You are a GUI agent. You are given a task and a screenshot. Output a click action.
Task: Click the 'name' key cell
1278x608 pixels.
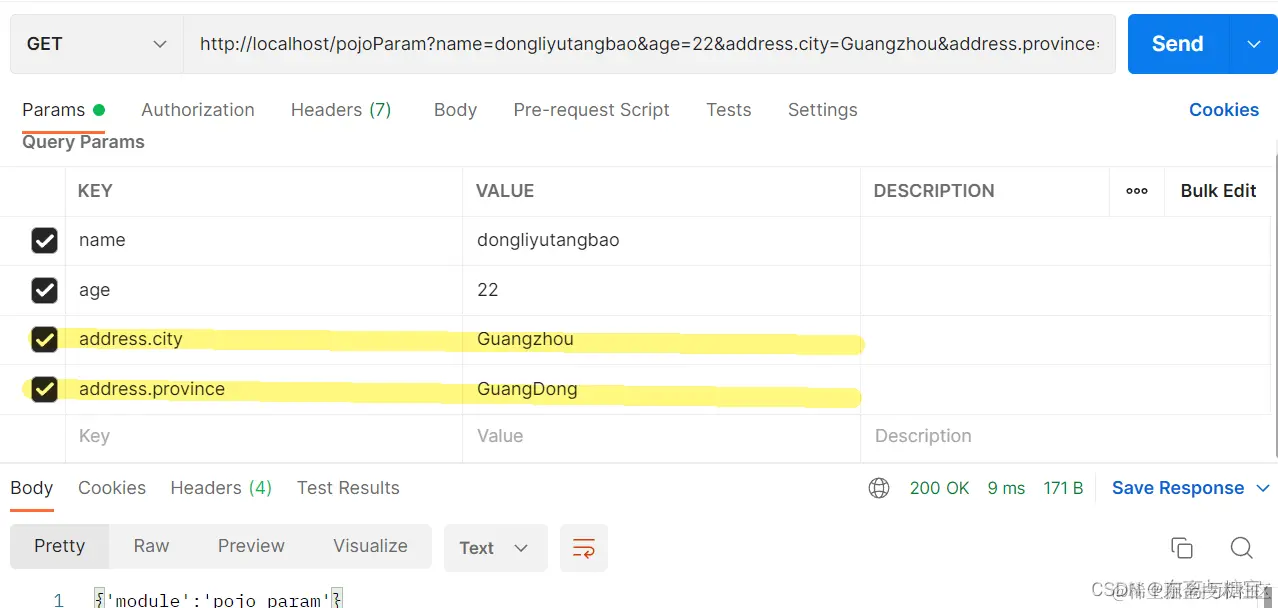(264, 241)
